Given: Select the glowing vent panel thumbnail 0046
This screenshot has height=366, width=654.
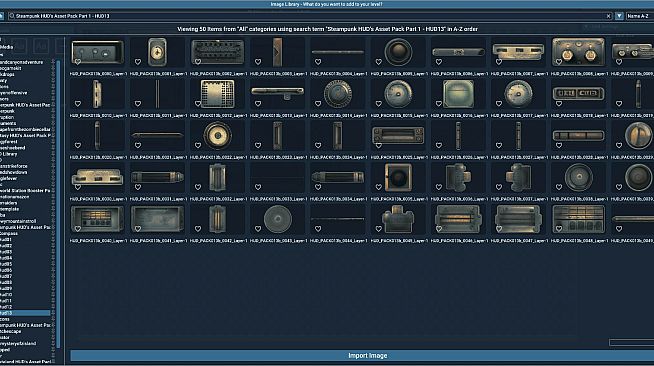Looking at the screenshot, I should pyautogui.click(x=458, y=219).
